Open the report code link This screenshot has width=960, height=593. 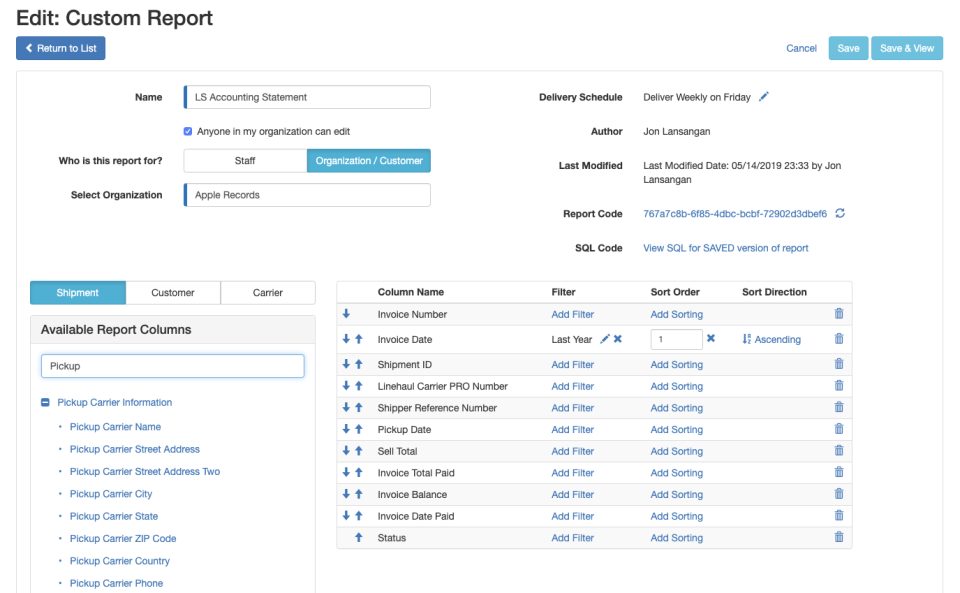735,214
